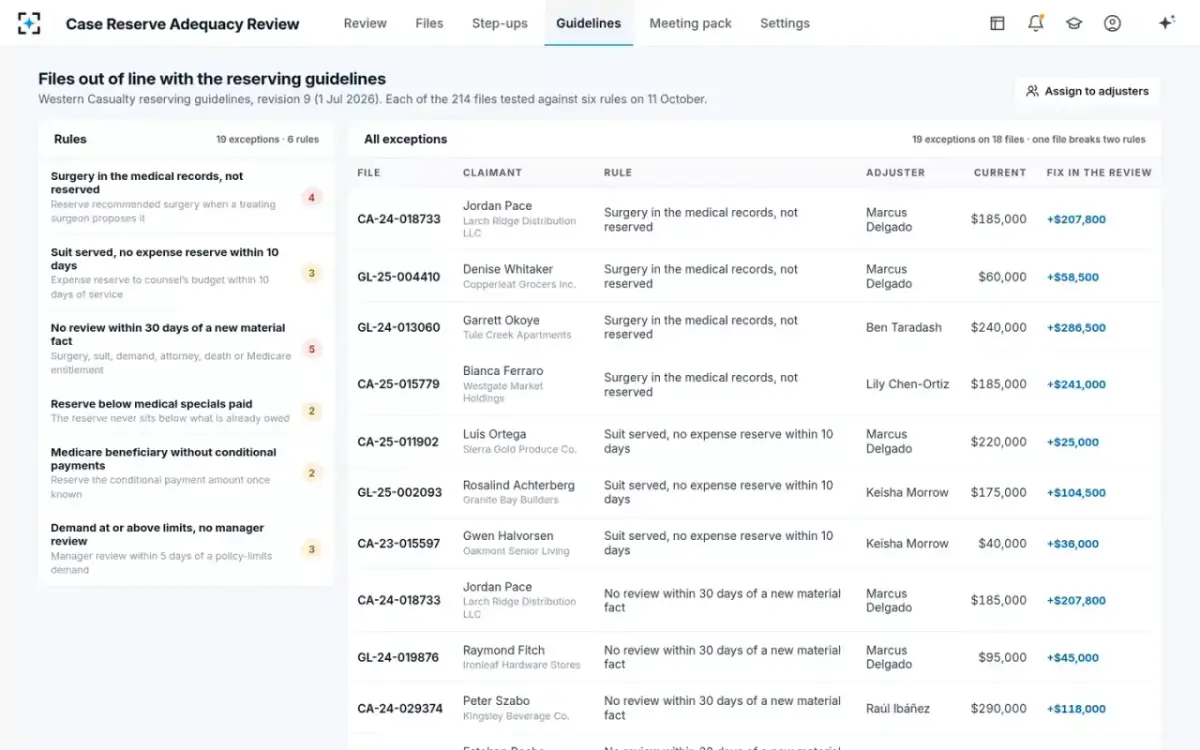Open file GL-24-013060

coord(398,327)
